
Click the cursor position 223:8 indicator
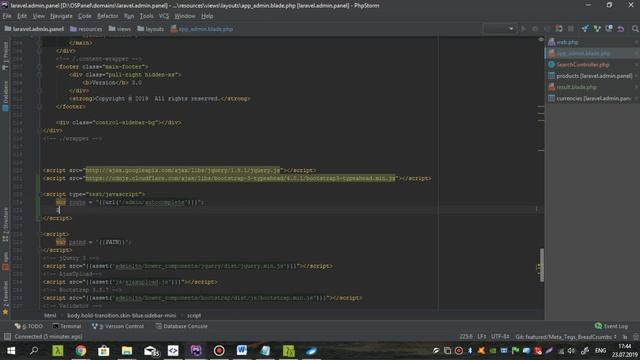(466, 337)
